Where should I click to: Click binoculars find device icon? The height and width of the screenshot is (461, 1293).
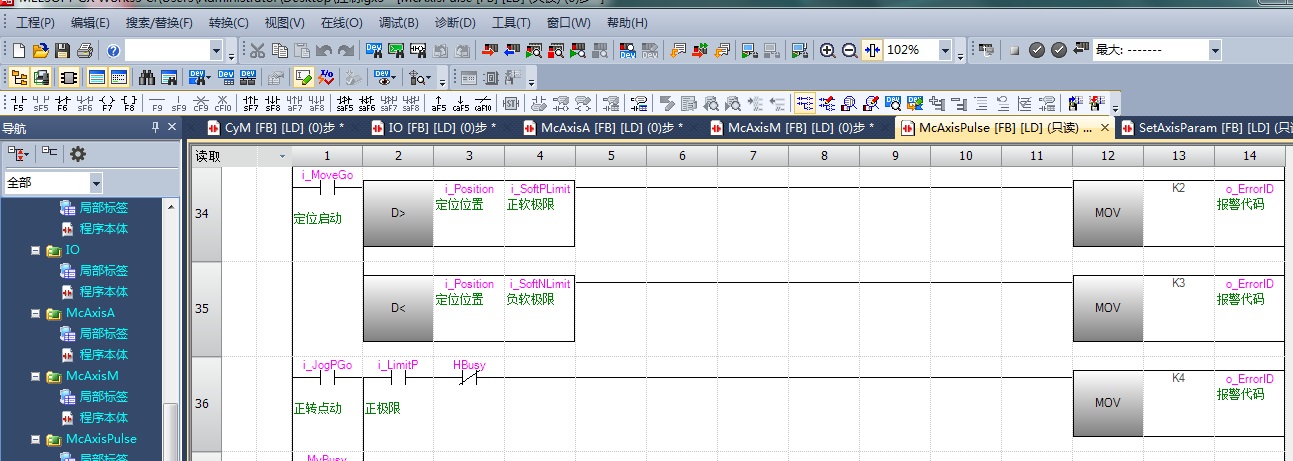click(147, 77)
